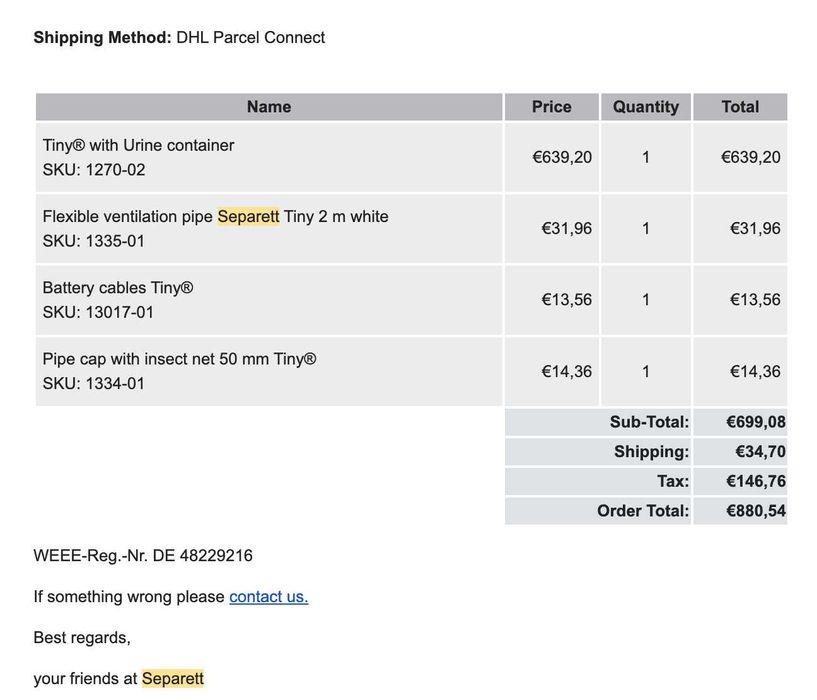This screenshot has width=817, height=700.
Task: Select the "Battery cables Tiny®" product name
Action: pos(117,288)
